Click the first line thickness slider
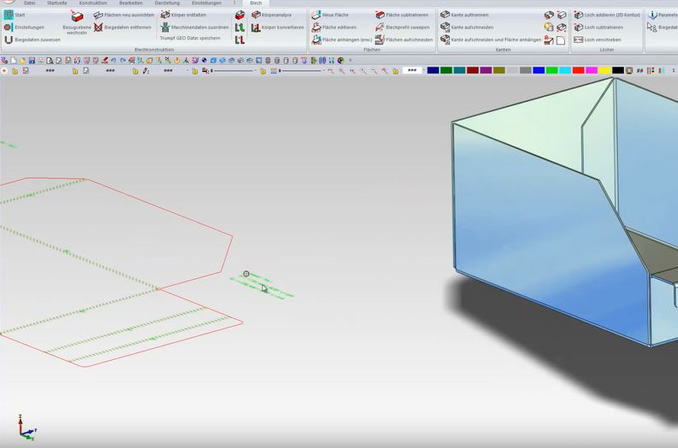Screen dimensions: 678x448 tap(233, 71)
